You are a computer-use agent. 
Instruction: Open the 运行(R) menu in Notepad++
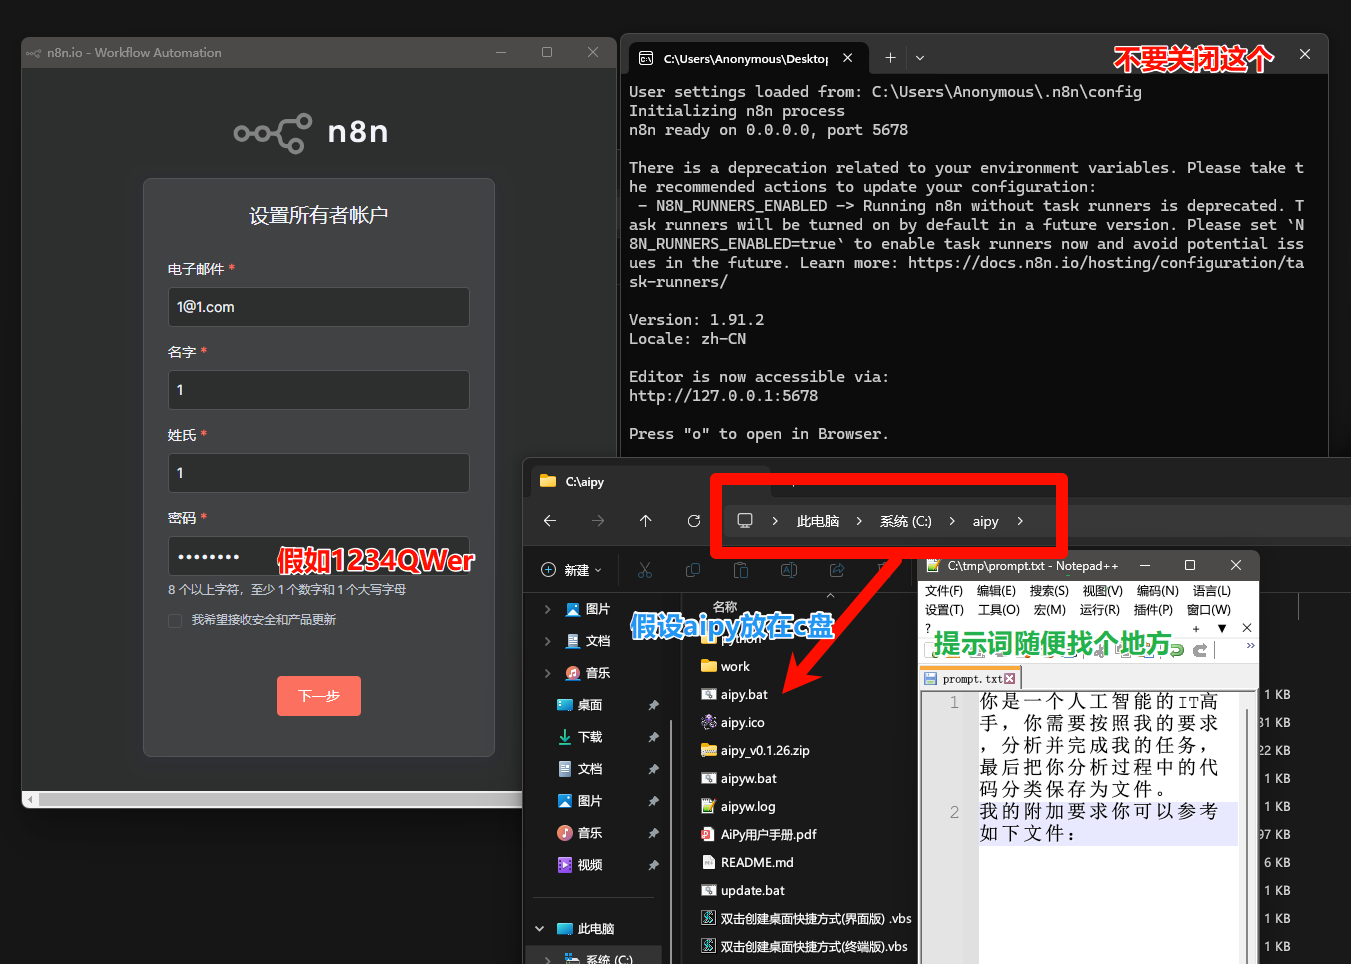point(1099,610)
